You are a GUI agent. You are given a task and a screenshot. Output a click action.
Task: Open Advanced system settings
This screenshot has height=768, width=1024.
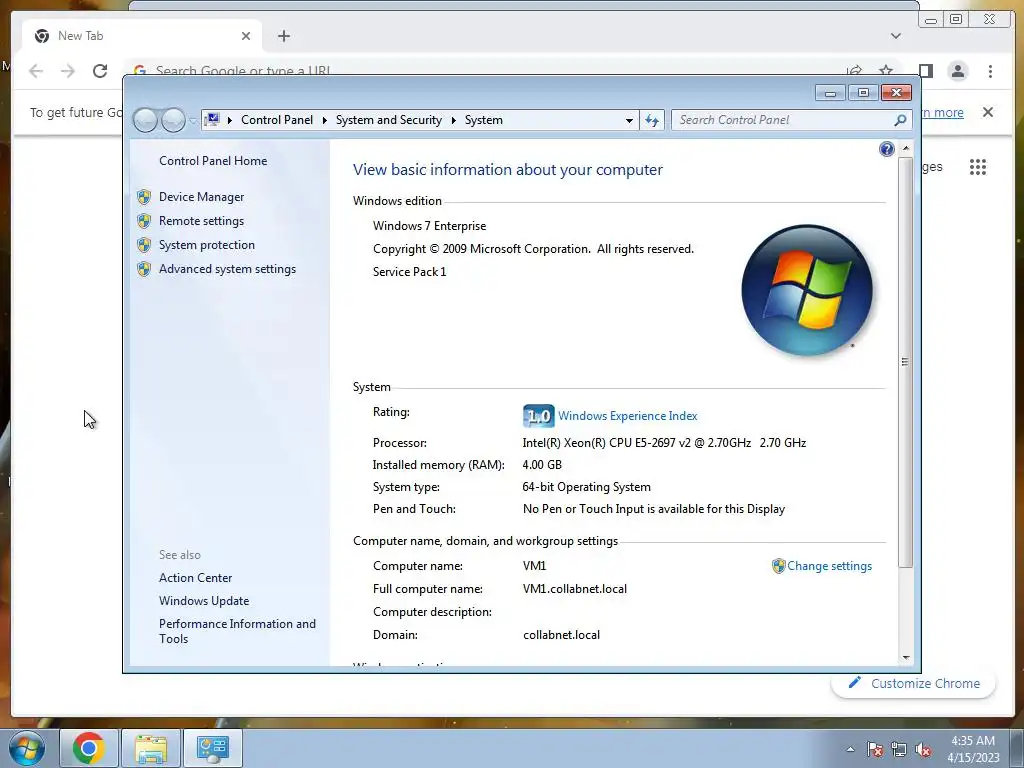tap(227, 269)
